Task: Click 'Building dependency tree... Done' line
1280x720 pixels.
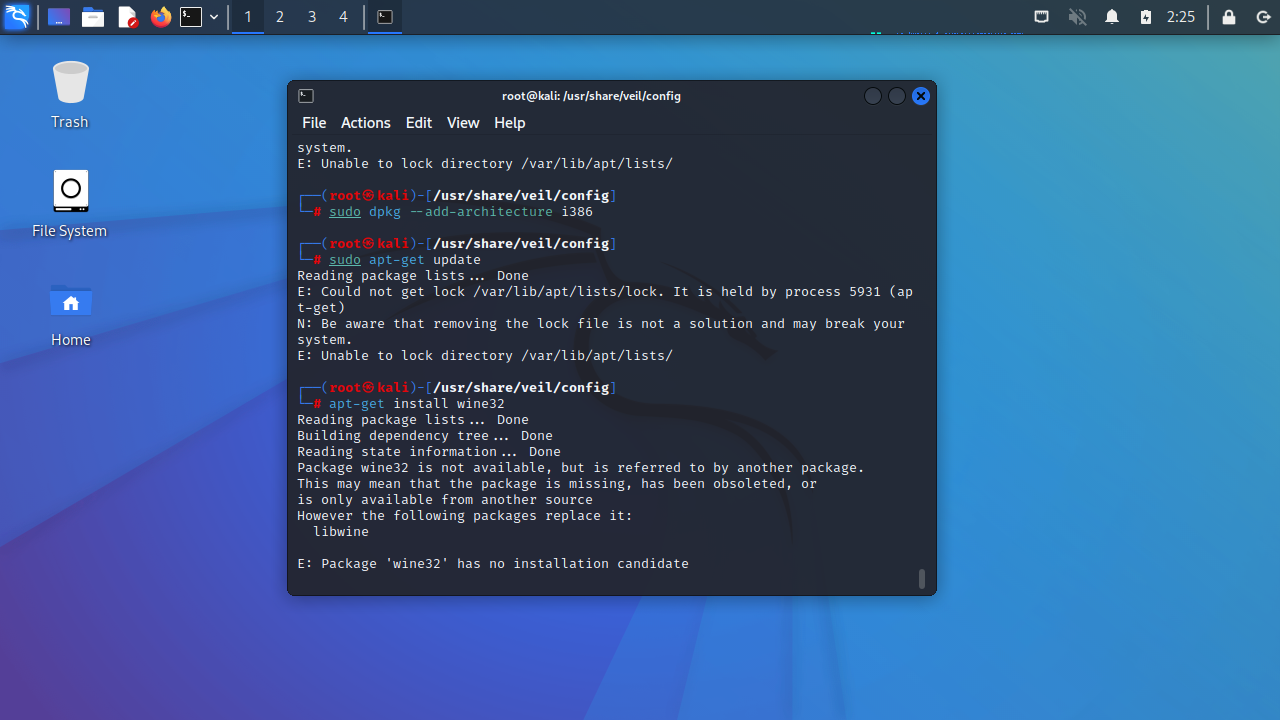Action: click(425, 436)
